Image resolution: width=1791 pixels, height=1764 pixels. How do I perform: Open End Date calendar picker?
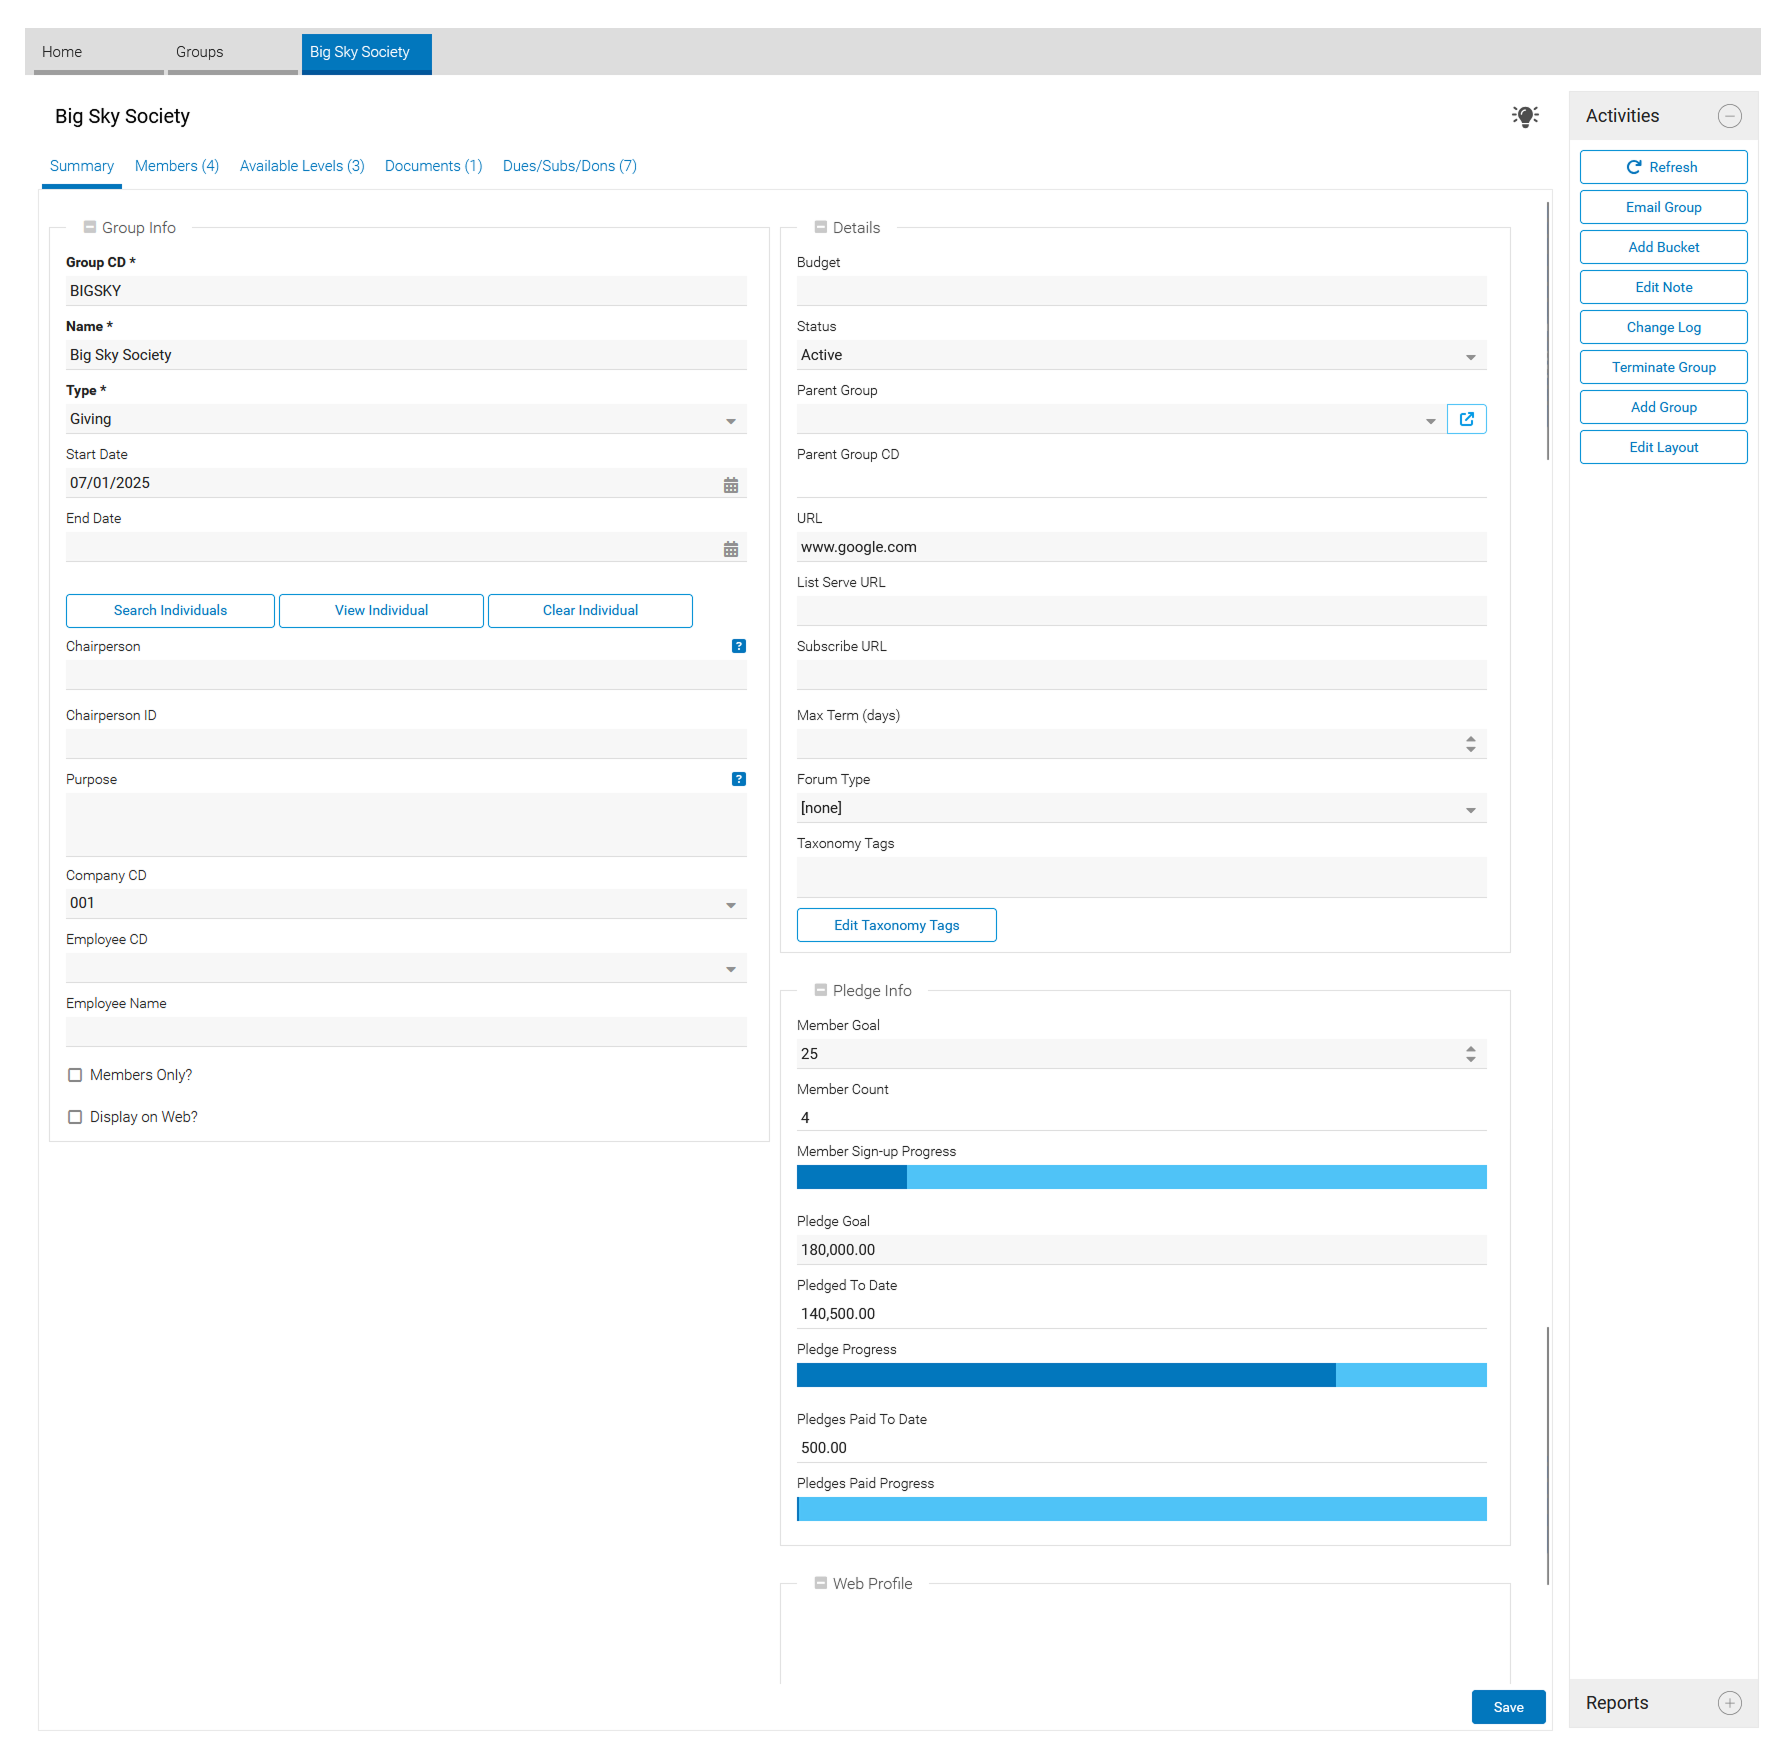[x=731, y=548]
